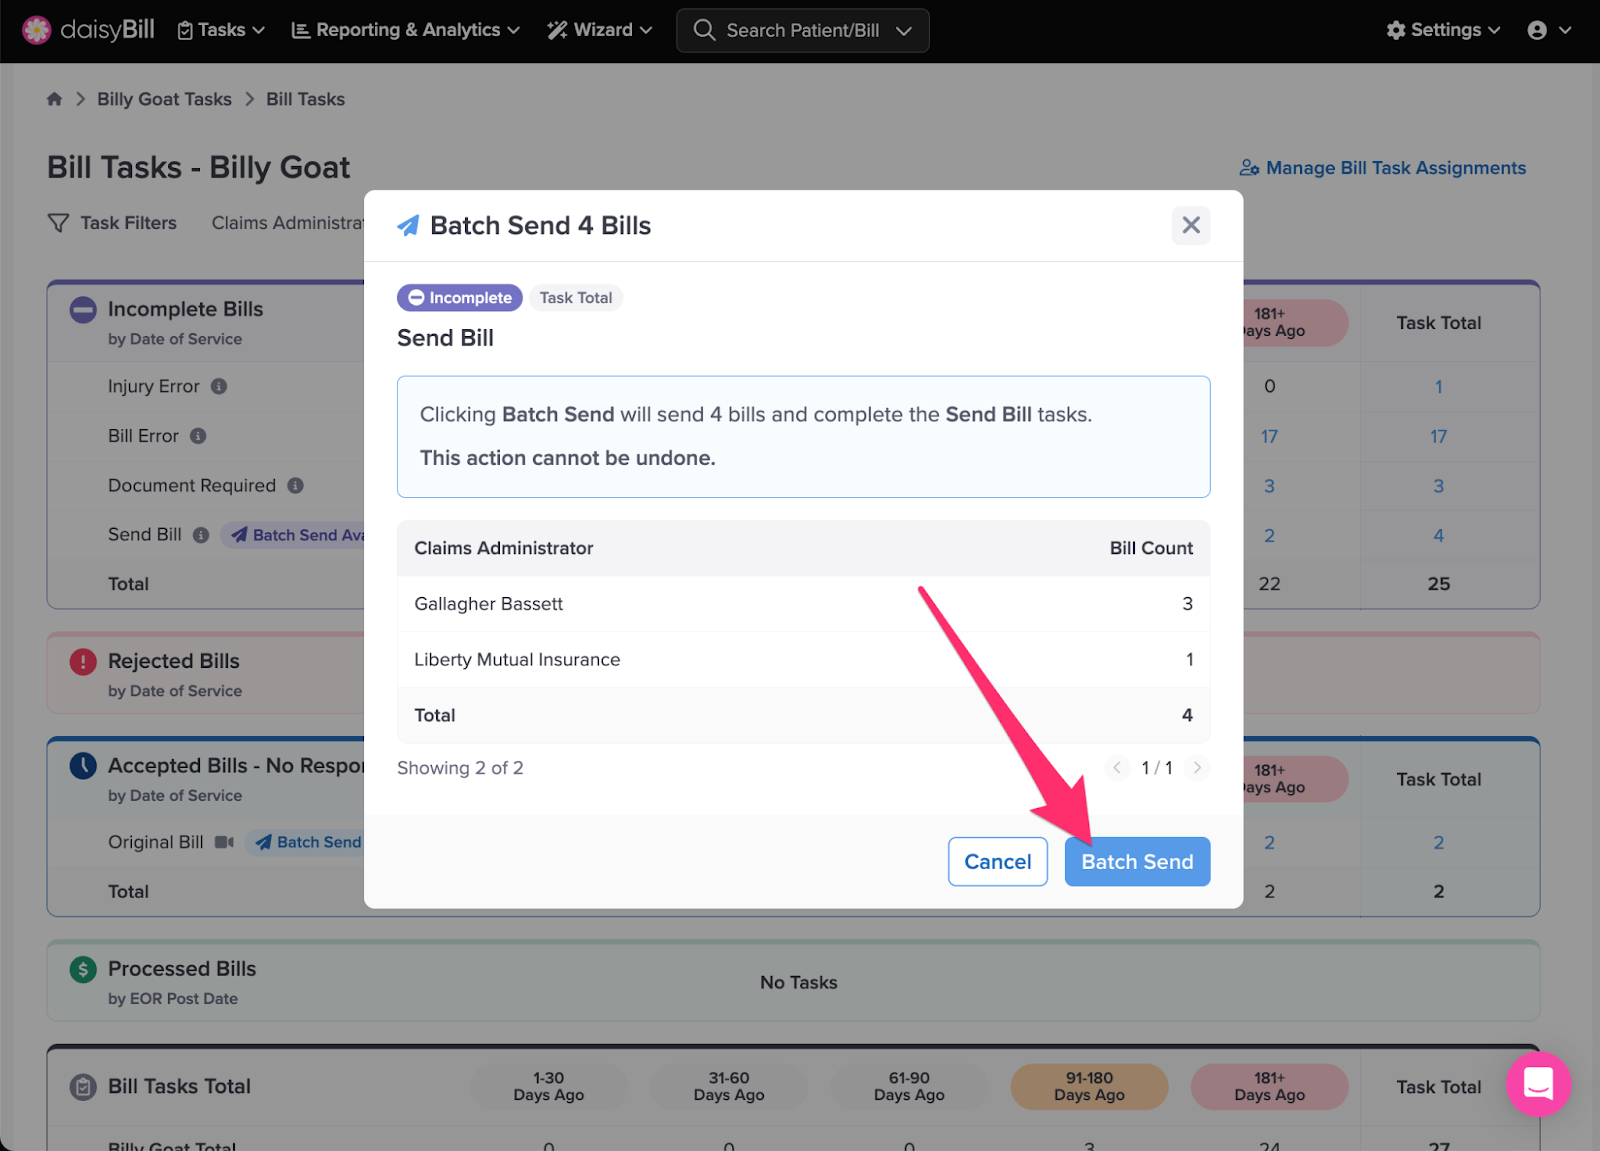The width and height of the screenshot is (1600, 1151).
Task: Open the Settings dropdown
Action: pyautogui.click(x=1443, y=30)
